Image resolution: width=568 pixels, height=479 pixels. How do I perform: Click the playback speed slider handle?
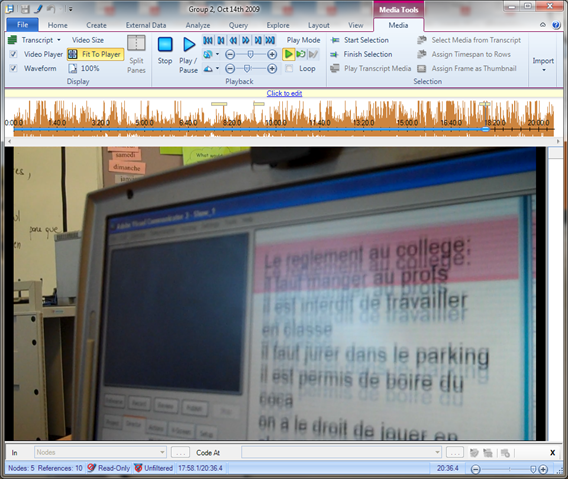(x=247, y=68)
